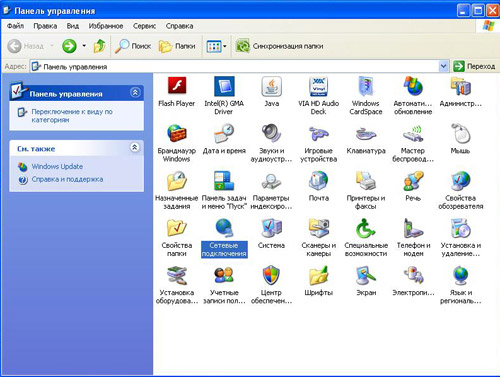Click the address bar field

[235, 67]
